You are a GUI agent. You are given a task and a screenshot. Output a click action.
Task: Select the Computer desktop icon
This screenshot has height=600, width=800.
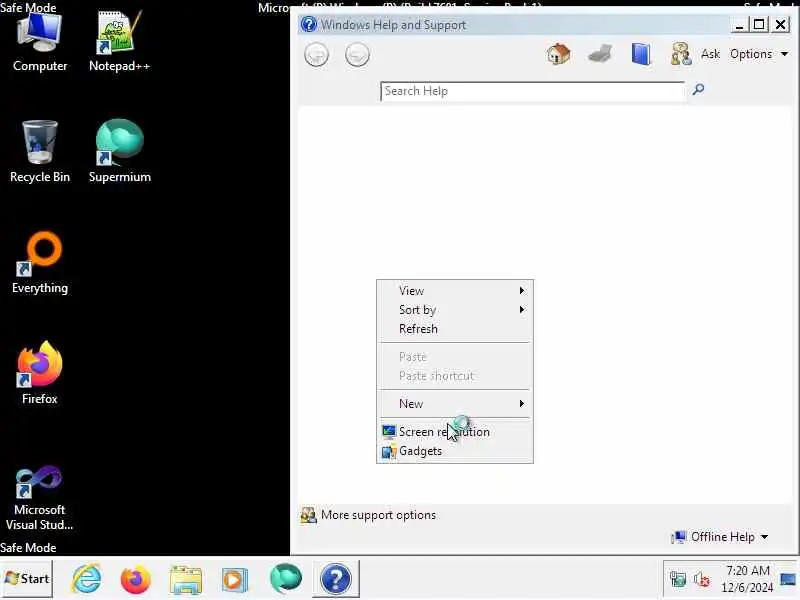pos(40,43)
